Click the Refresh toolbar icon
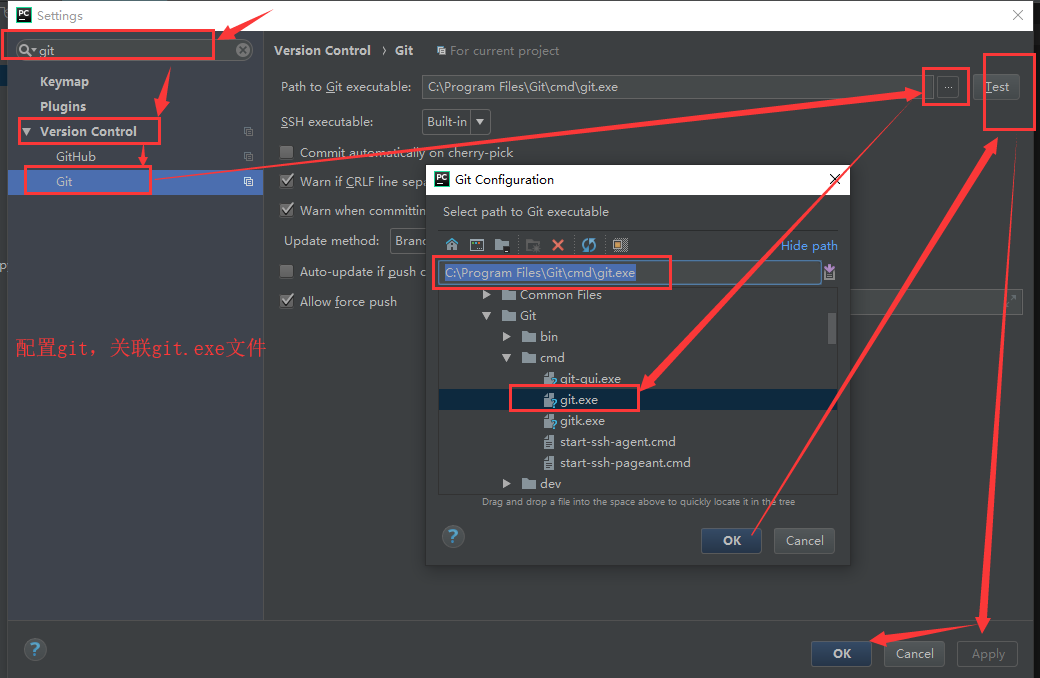 [x=588, y=245]
